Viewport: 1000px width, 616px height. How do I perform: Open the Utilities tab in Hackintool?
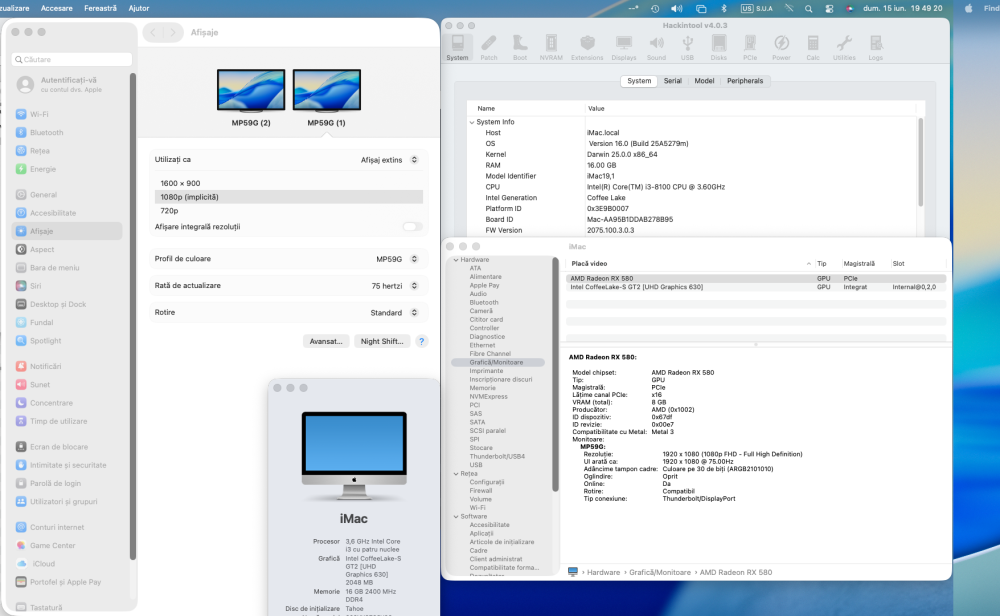coord(844,48)
